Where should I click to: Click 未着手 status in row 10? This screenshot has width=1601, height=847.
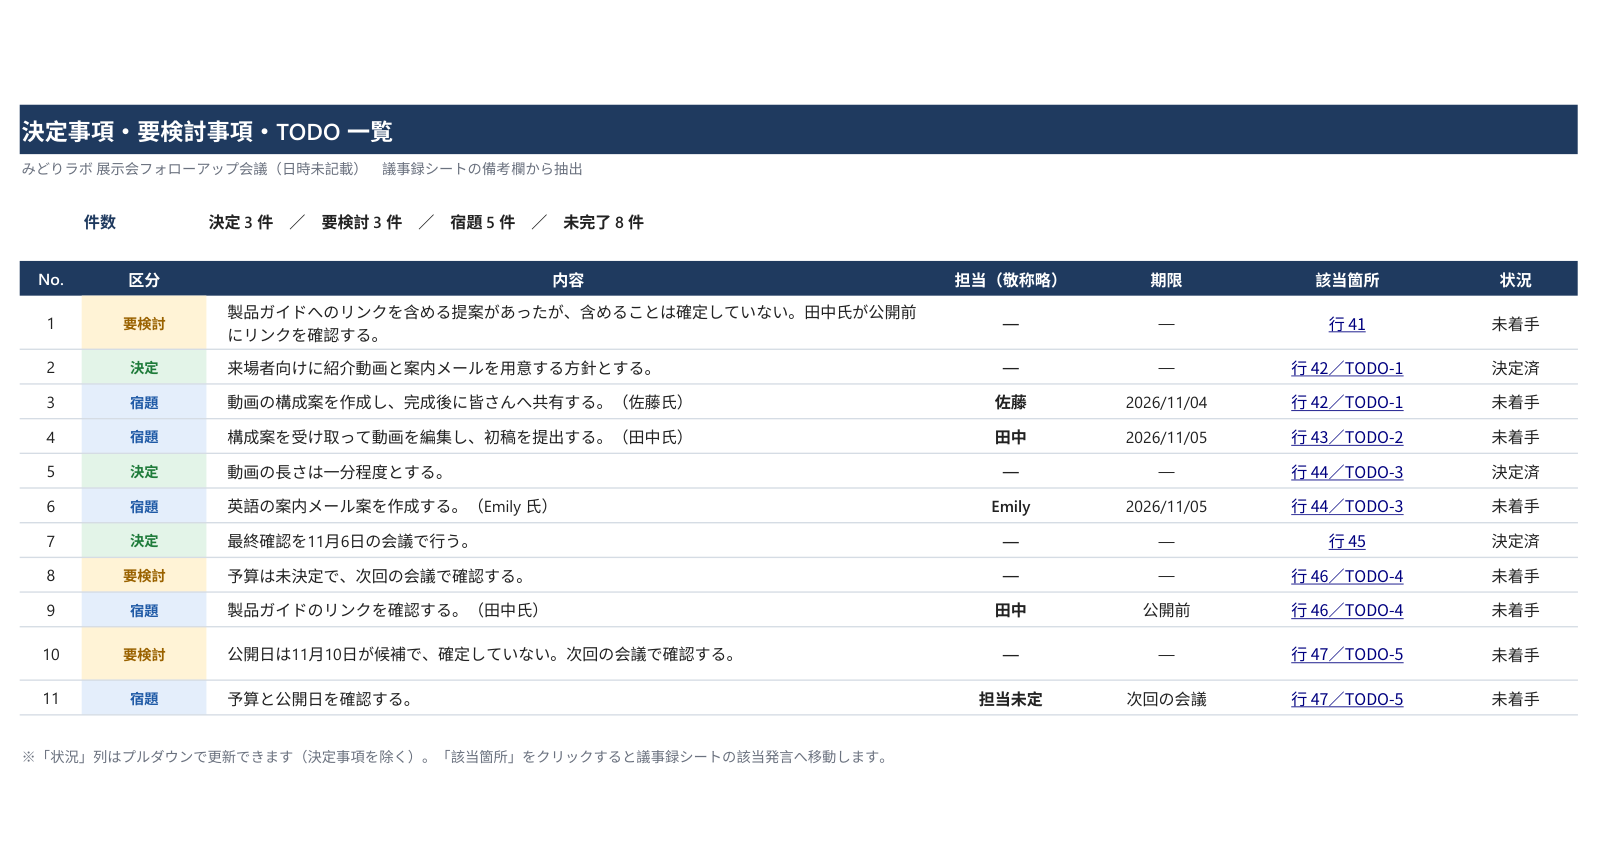[1515, 654]
